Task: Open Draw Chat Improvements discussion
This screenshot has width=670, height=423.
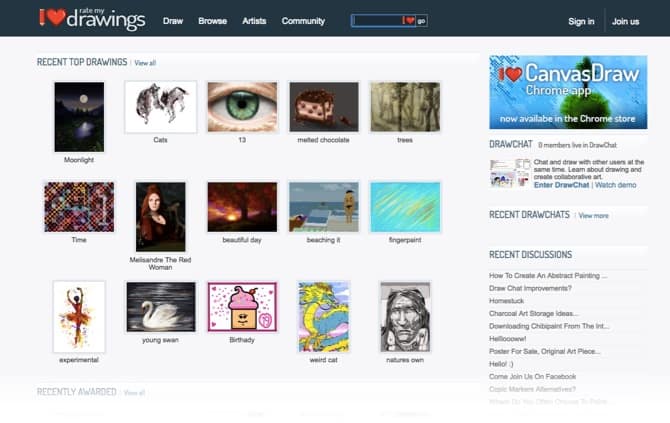Action: tap(530, 288)
